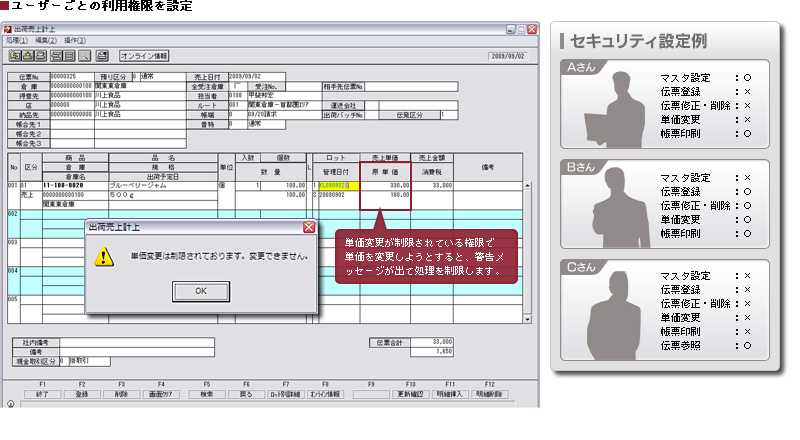
Task: Click the 伝票合計 value 33,000
Action: coord(432,343)
